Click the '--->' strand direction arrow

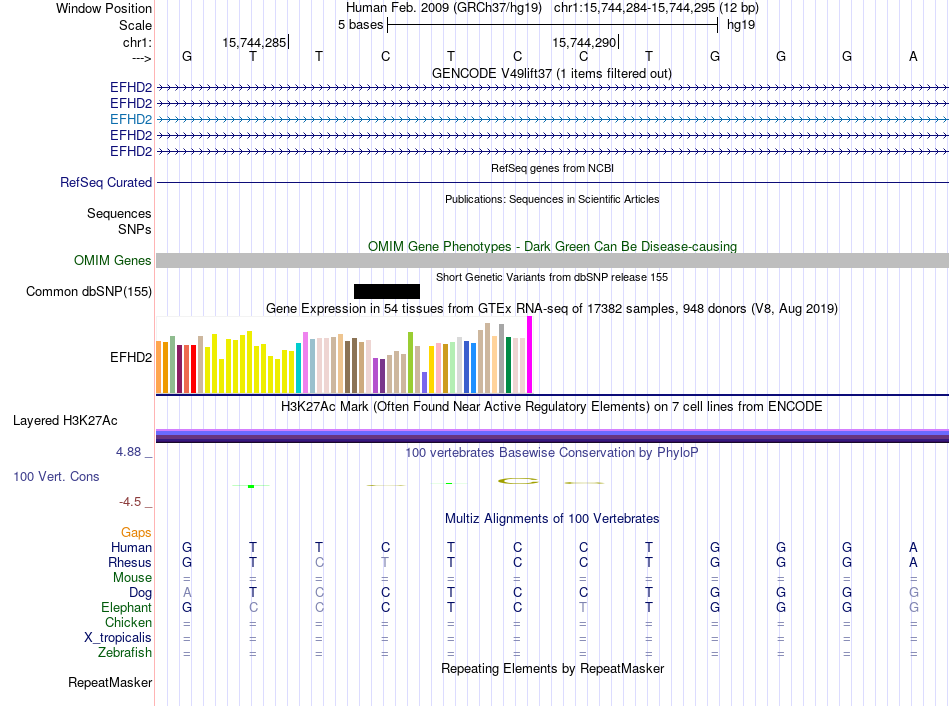pyautogui.click(x=142, y=58)
